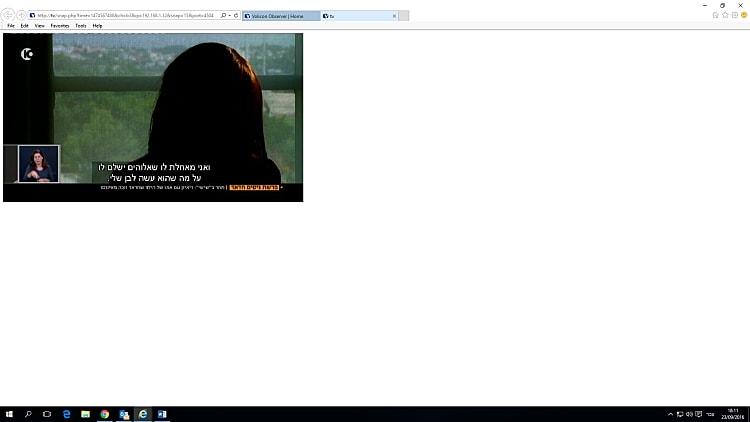Click the browser Forward arrow button

21,16
